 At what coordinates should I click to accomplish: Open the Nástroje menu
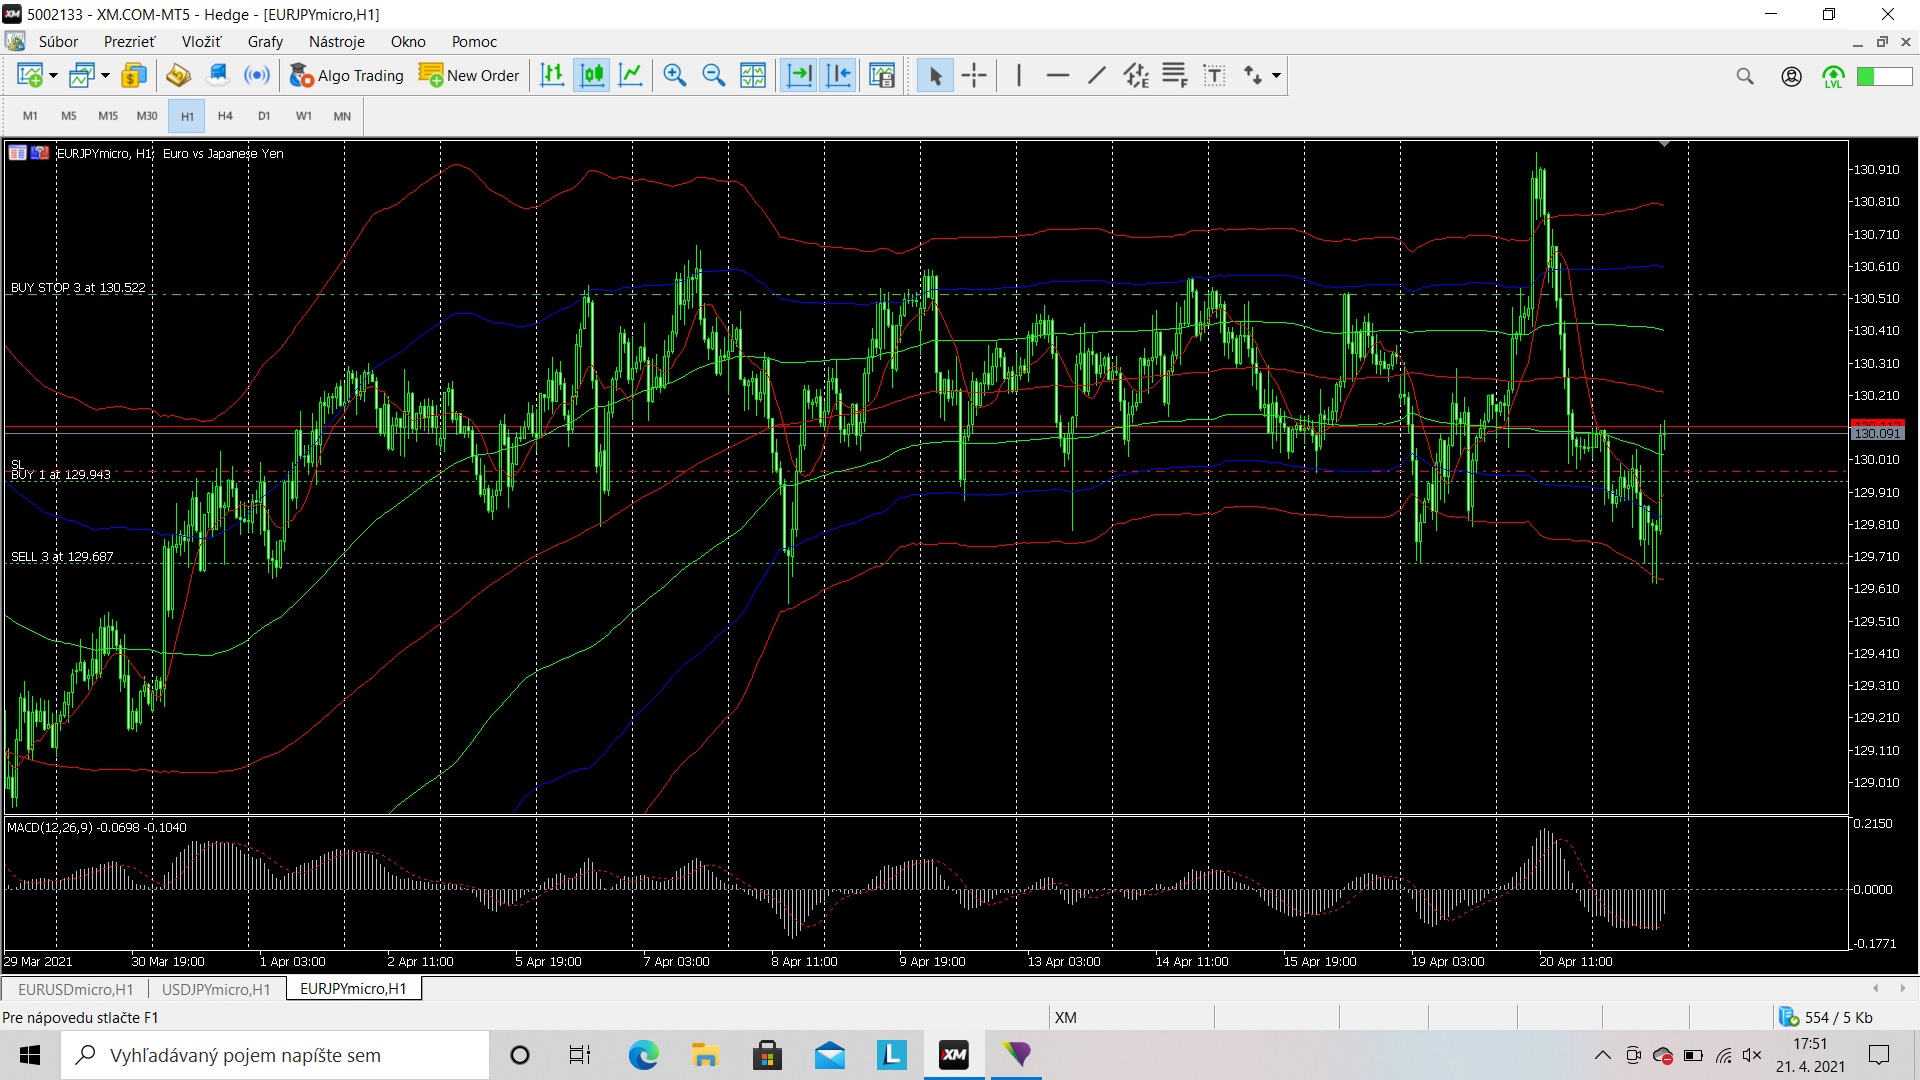(x=336, y=42)
